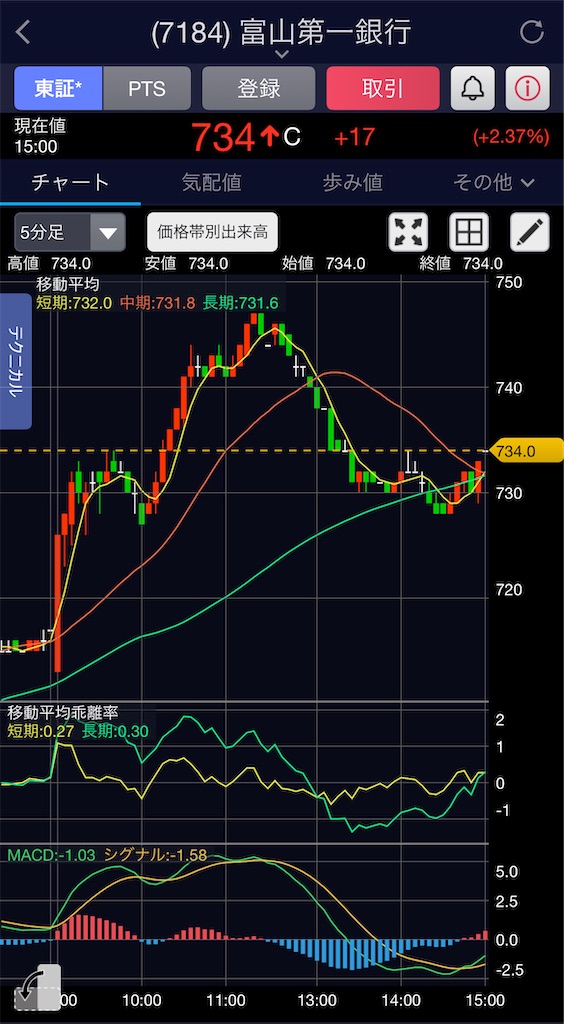Viewport: 564px width, 1024px height.
Task: Tap the 現在値 15:00 label
Action: 40,136
